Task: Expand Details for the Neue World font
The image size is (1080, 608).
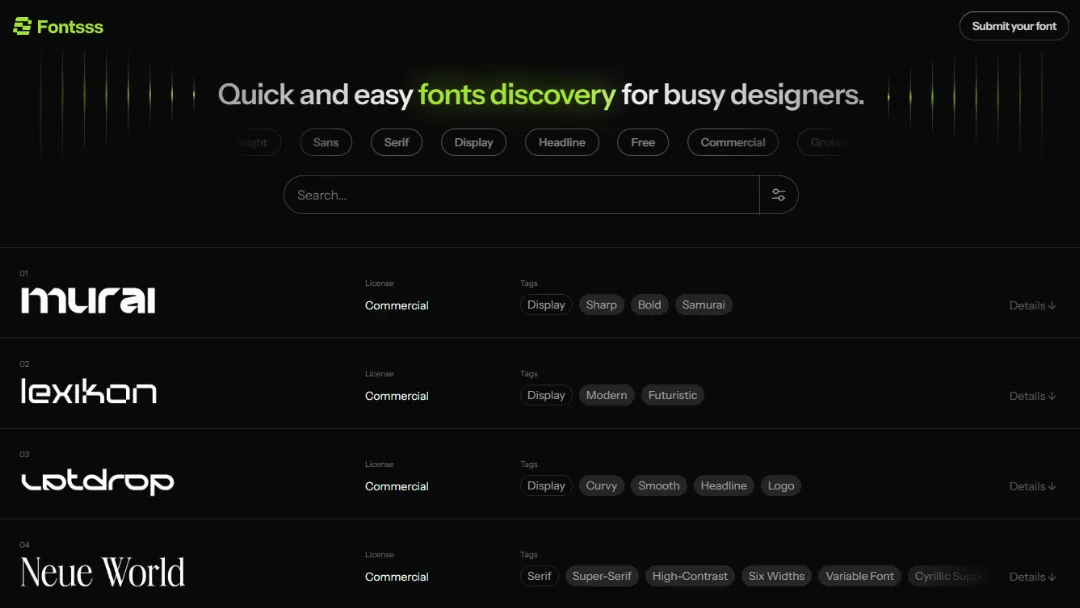Action: pos(1032,576)
